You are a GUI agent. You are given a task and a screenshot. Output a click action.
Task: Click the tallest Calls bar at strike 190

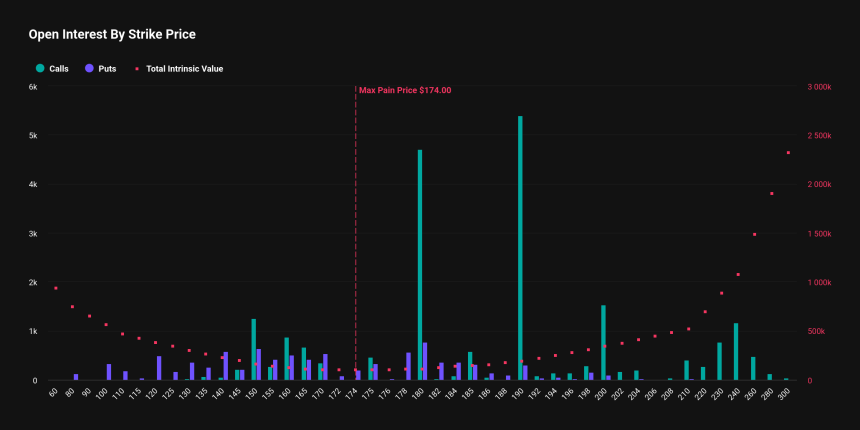(x=520, y=250)
